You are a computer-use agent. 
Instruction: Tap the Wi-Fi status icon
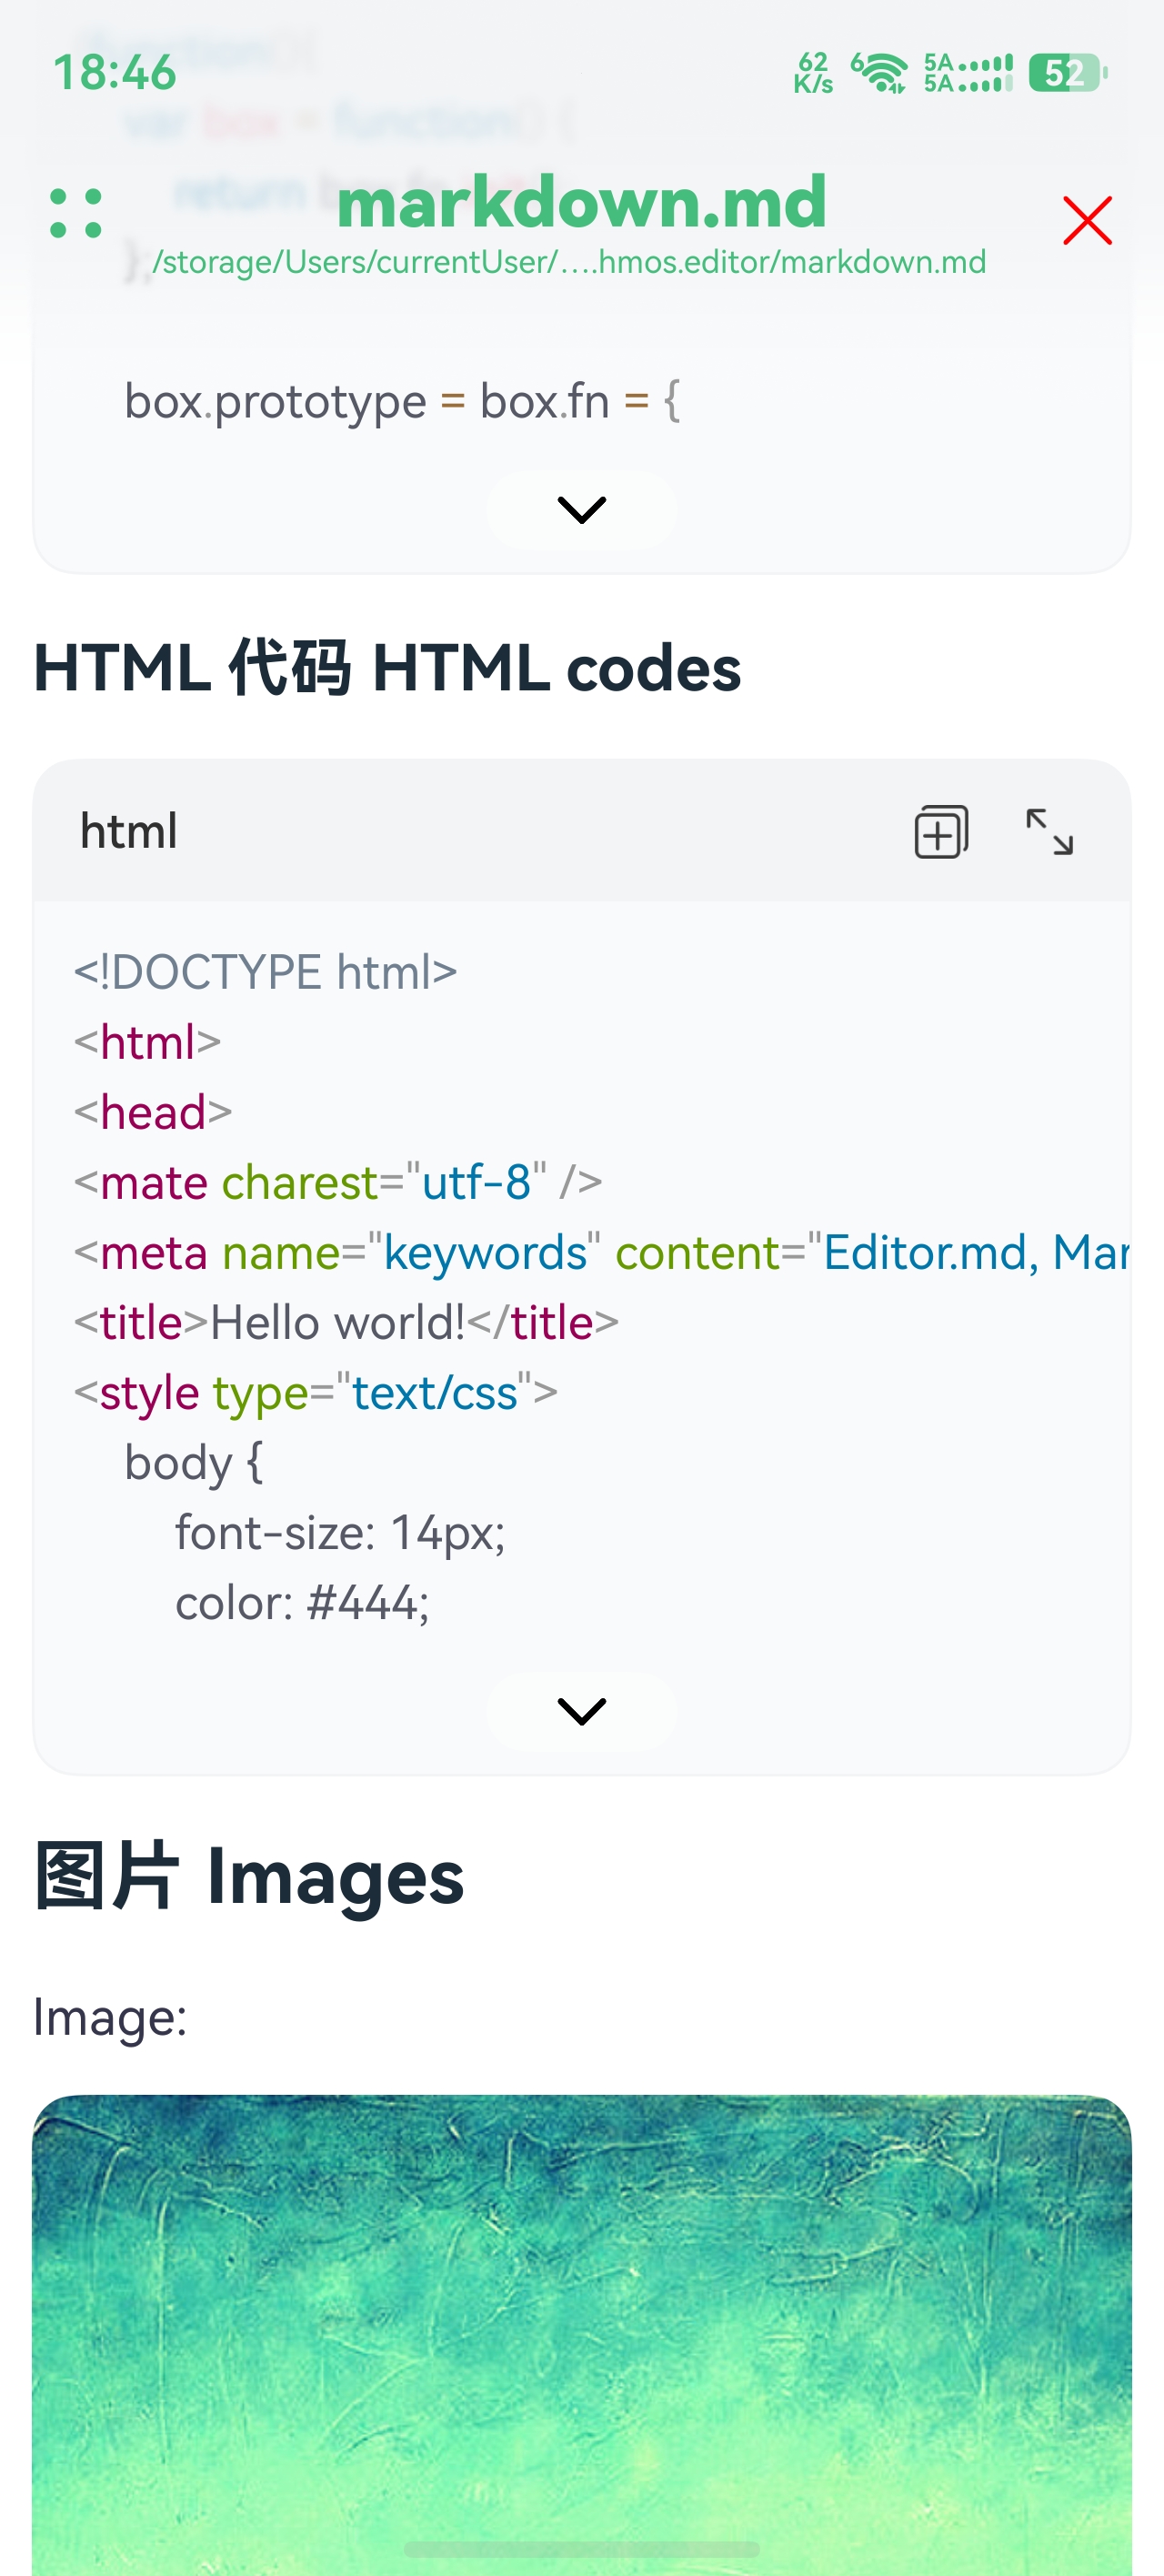click(879, 73)
